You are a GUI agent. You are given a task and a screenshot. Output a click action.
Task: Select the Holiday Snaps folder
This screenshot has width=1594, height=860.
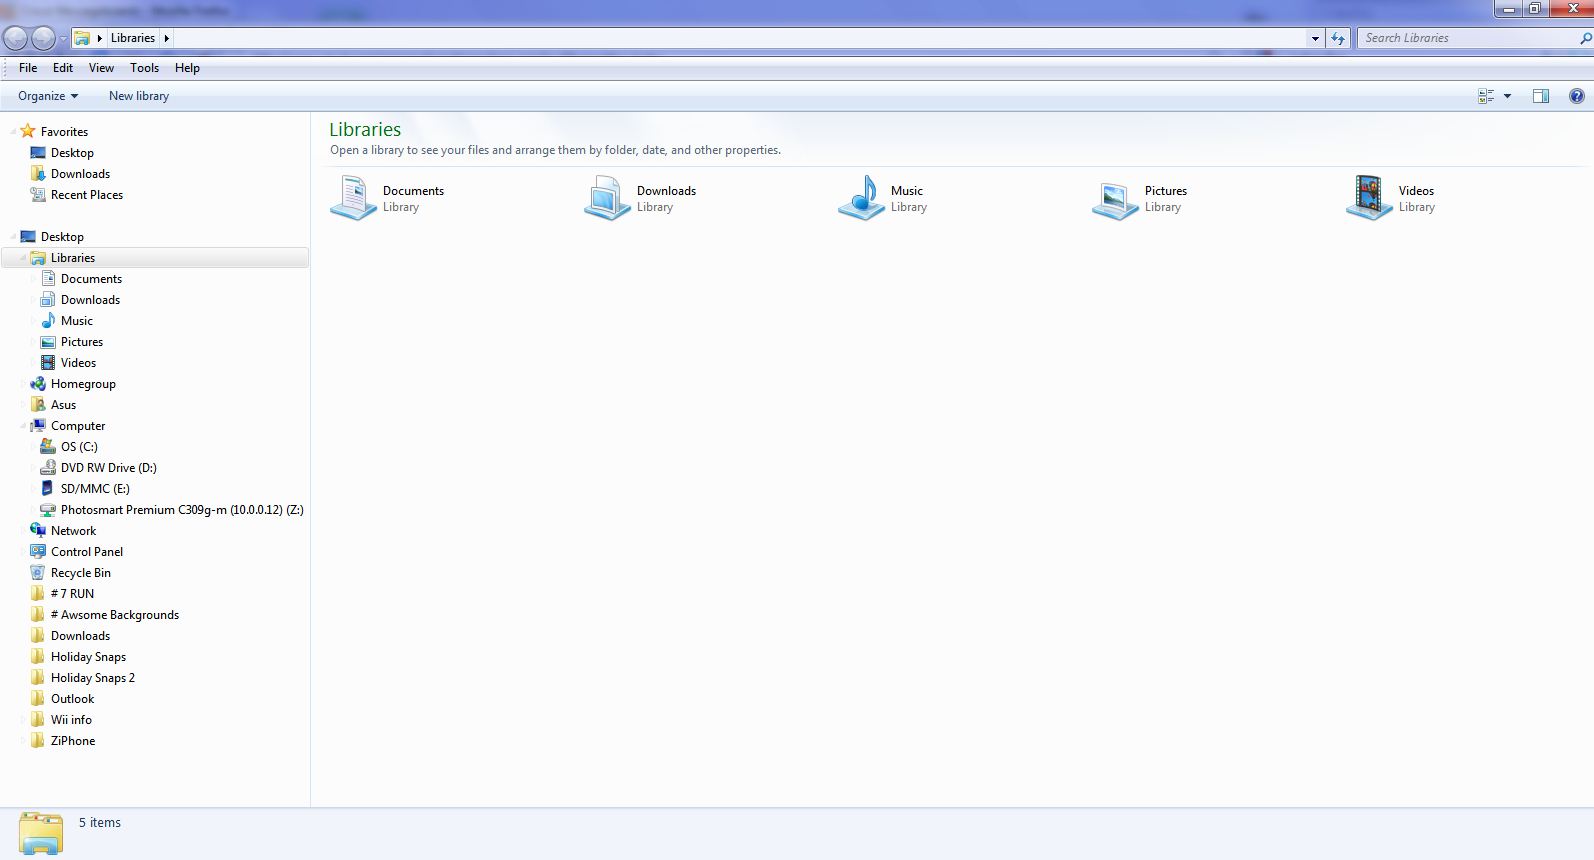click(88, 657)
